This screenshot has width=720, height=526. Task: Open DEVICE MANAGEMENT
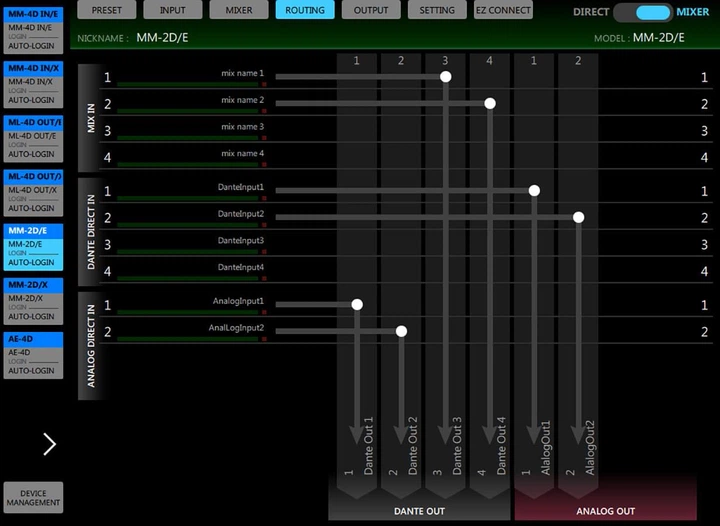tap(33, 498)
